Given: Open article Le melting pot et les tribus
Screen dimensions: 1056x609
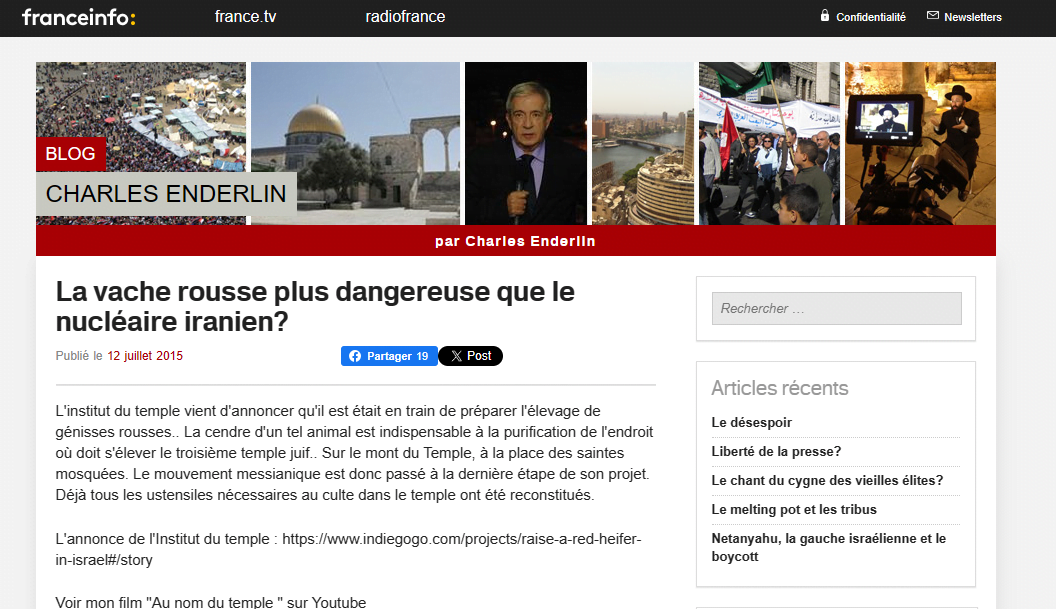Looking at the screenshot, I should pyautogui.click(x=794, y=509).
